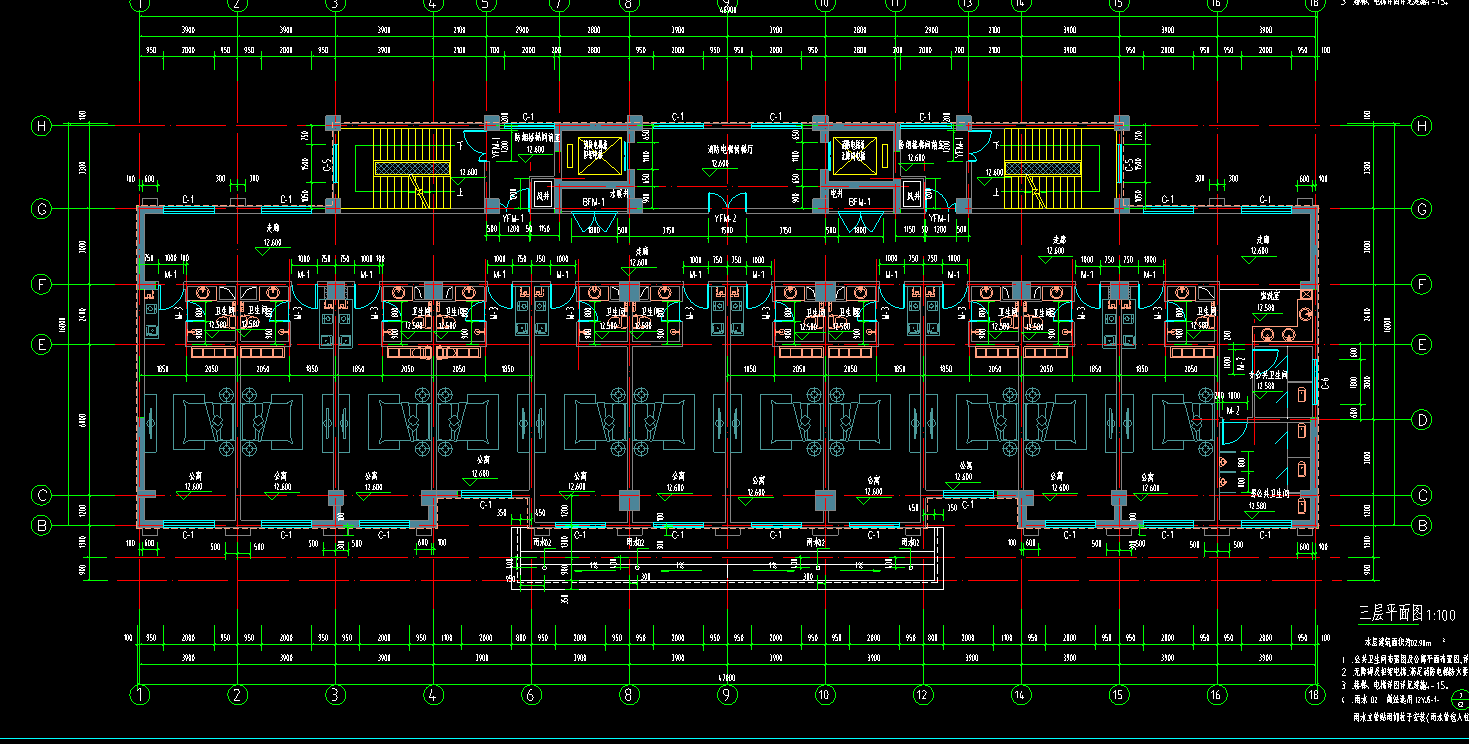Screen dimensions: 1469x744
Task: Click the 女公共卫生间 room label
Action: pyautogui.click(x=1266, y=374)
